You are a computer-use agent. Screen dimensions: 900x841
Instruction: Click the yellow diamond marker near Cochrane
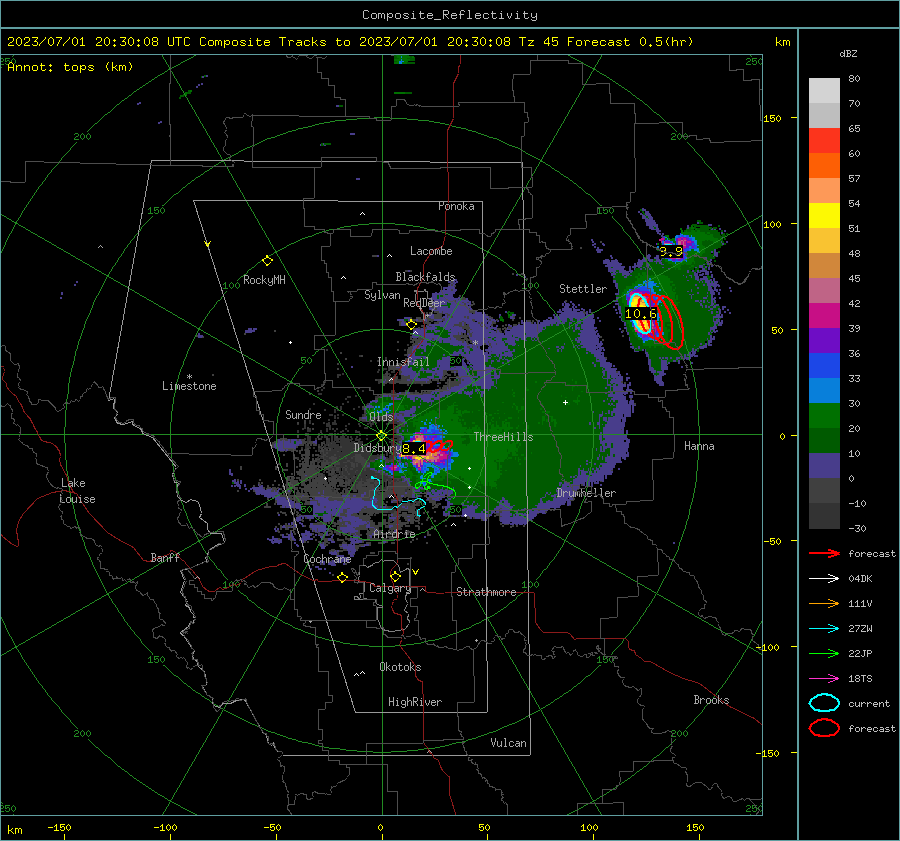tap(342, 577)
